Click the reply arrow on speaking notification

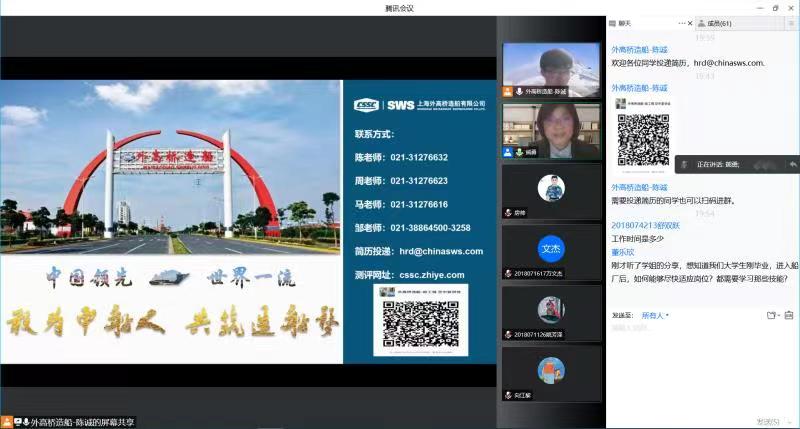[792, 164]
